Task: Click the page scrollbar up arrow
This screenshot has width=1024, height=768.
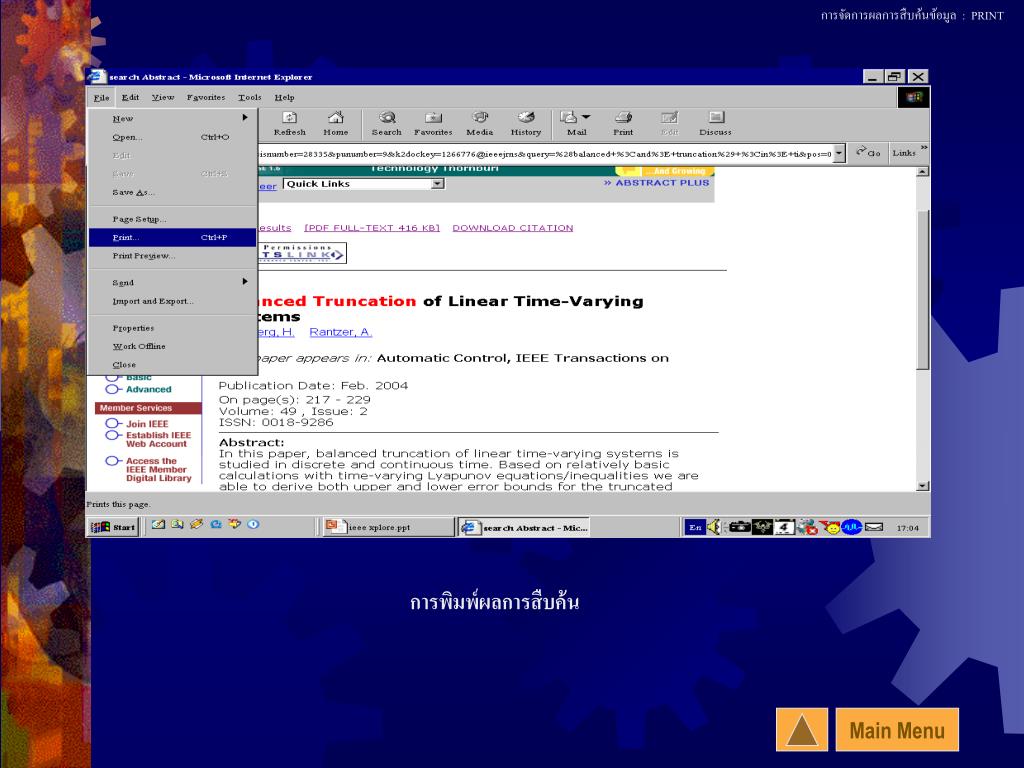Action: [923, 172]
